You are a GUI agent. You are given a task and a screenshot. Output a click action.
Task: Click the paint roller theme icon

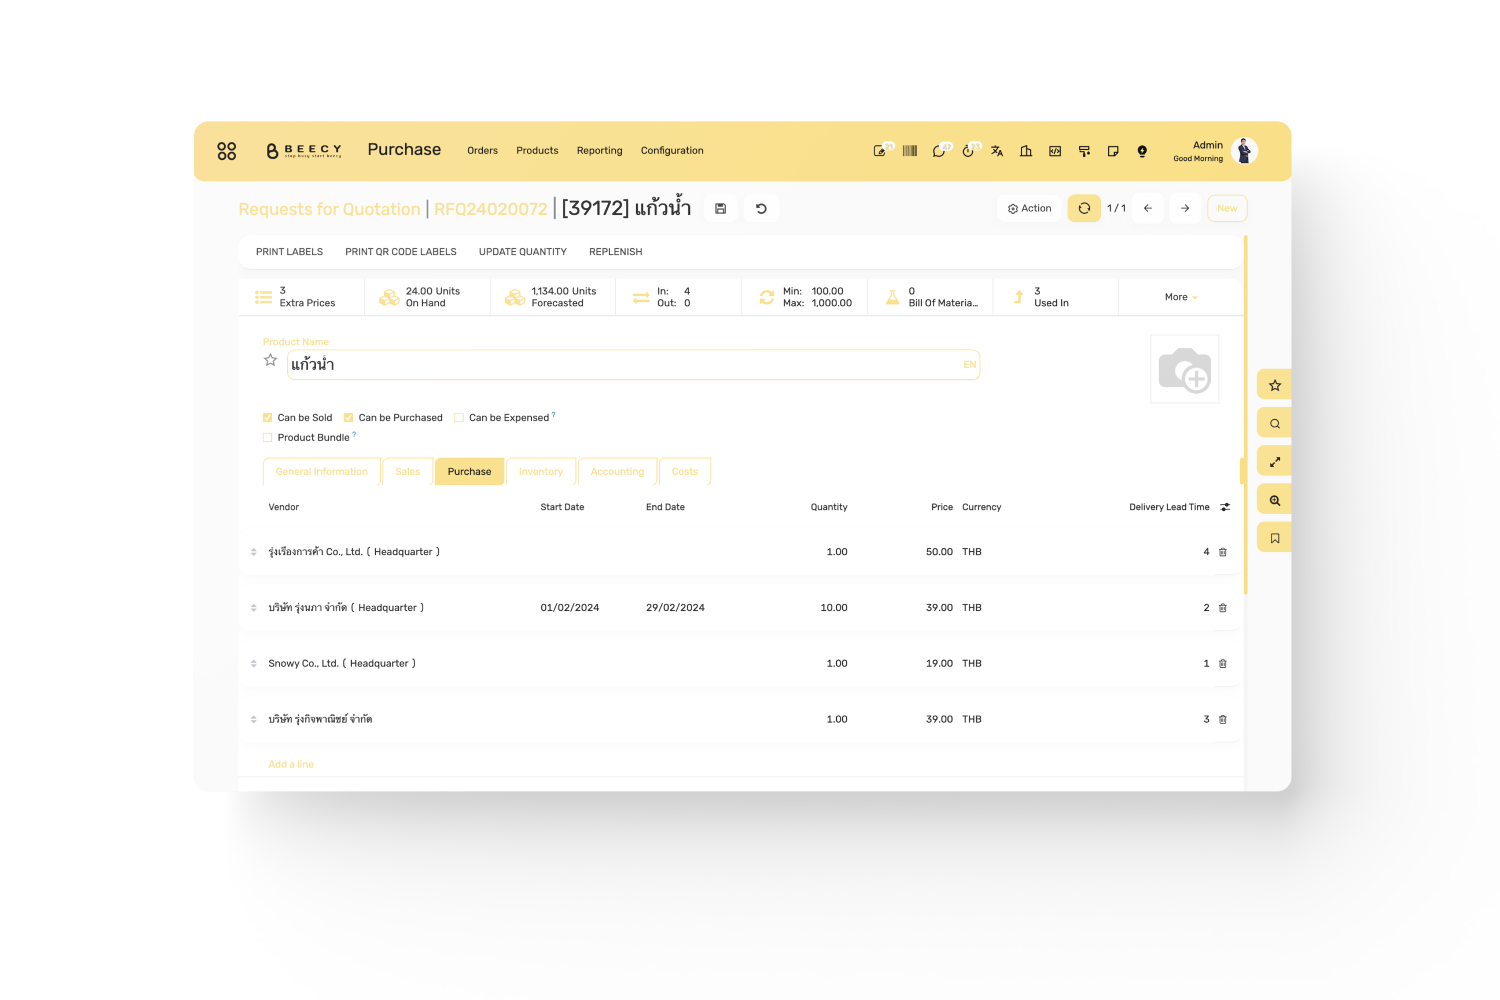(1084, 151)
